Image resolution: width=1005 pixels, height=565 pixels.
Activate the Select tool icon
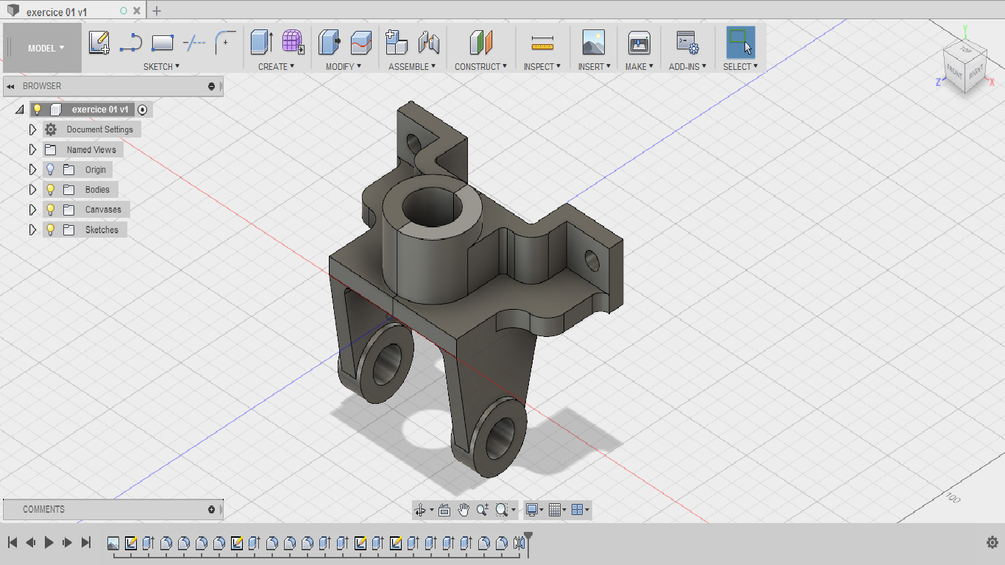pyautogui.click(x=740, y=43)
